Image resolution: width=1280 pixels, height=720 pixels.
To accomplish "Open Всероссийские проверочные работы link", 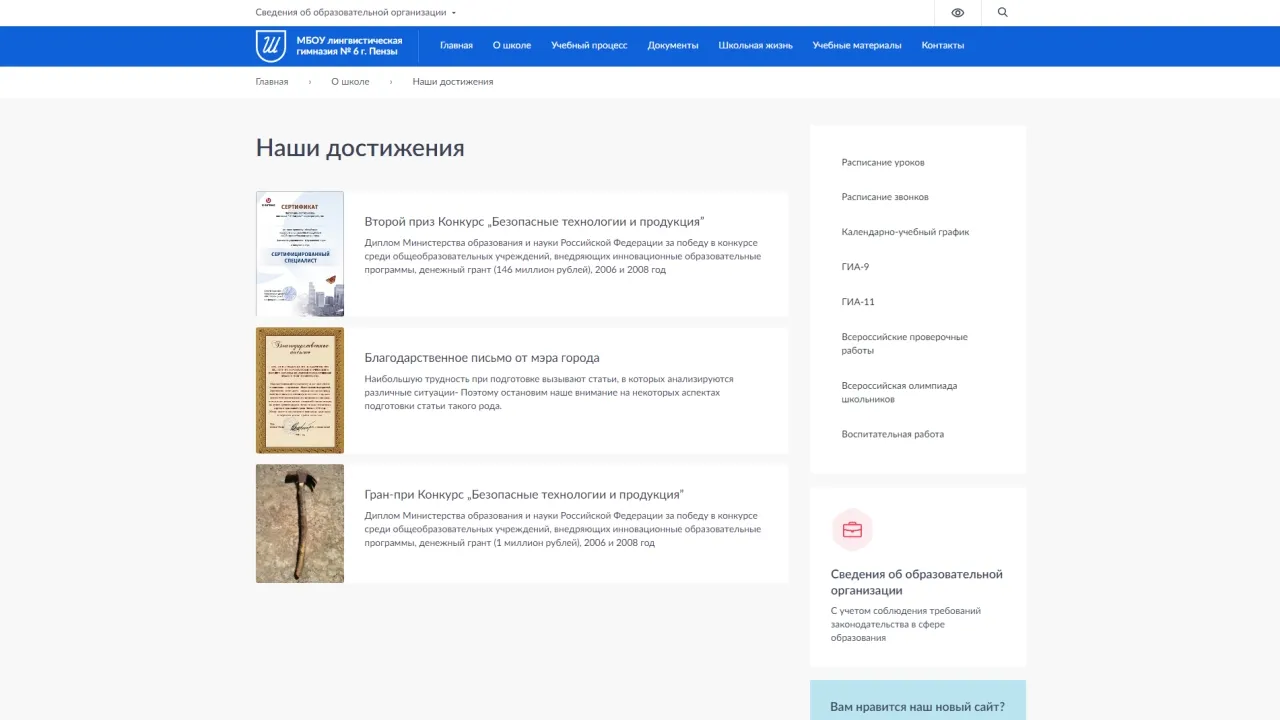I will tap(904, 344).
